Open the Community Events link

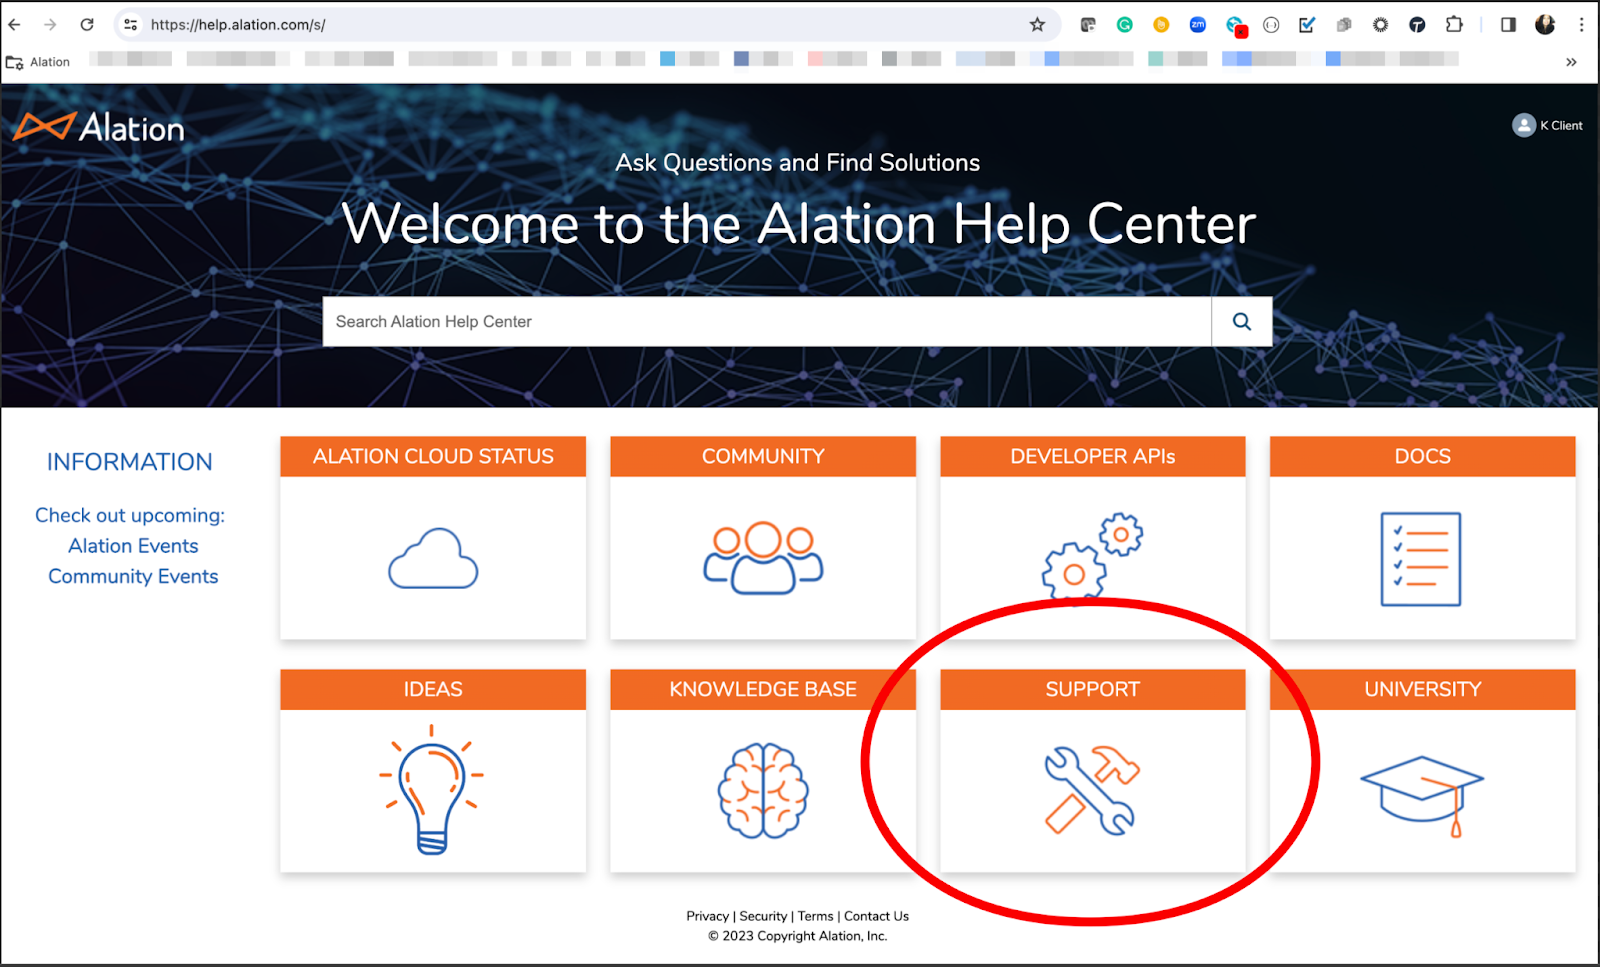133,577
